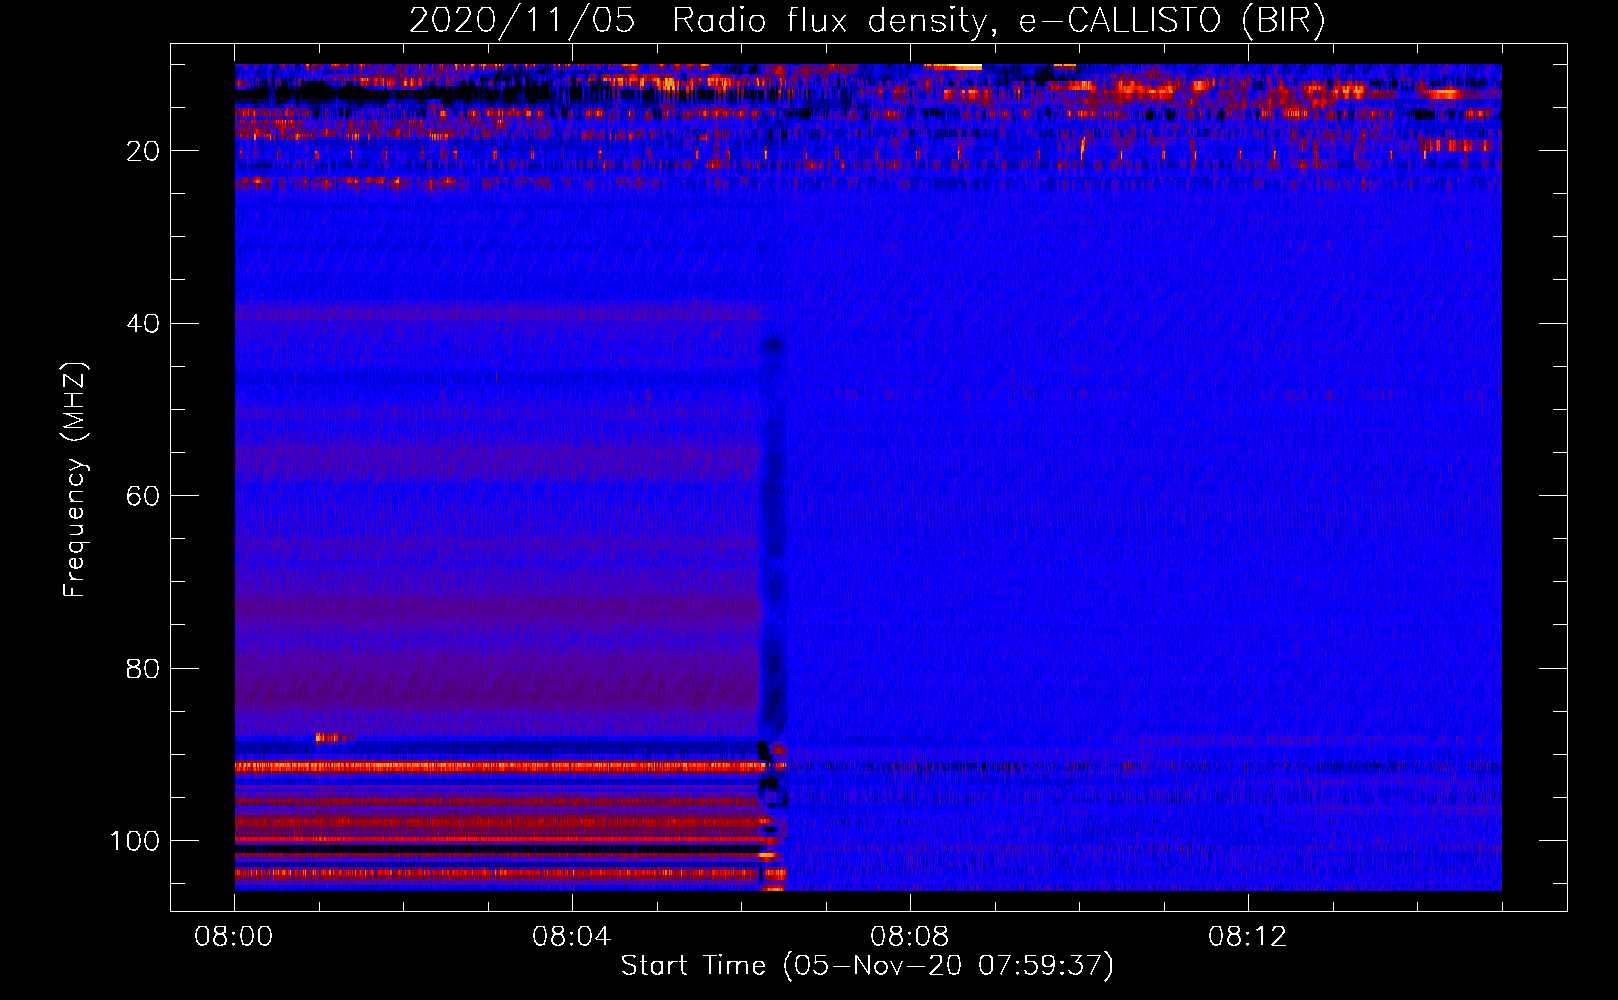Click the '08:08' time tick label

pyautogui.click(x=910, y=937)
